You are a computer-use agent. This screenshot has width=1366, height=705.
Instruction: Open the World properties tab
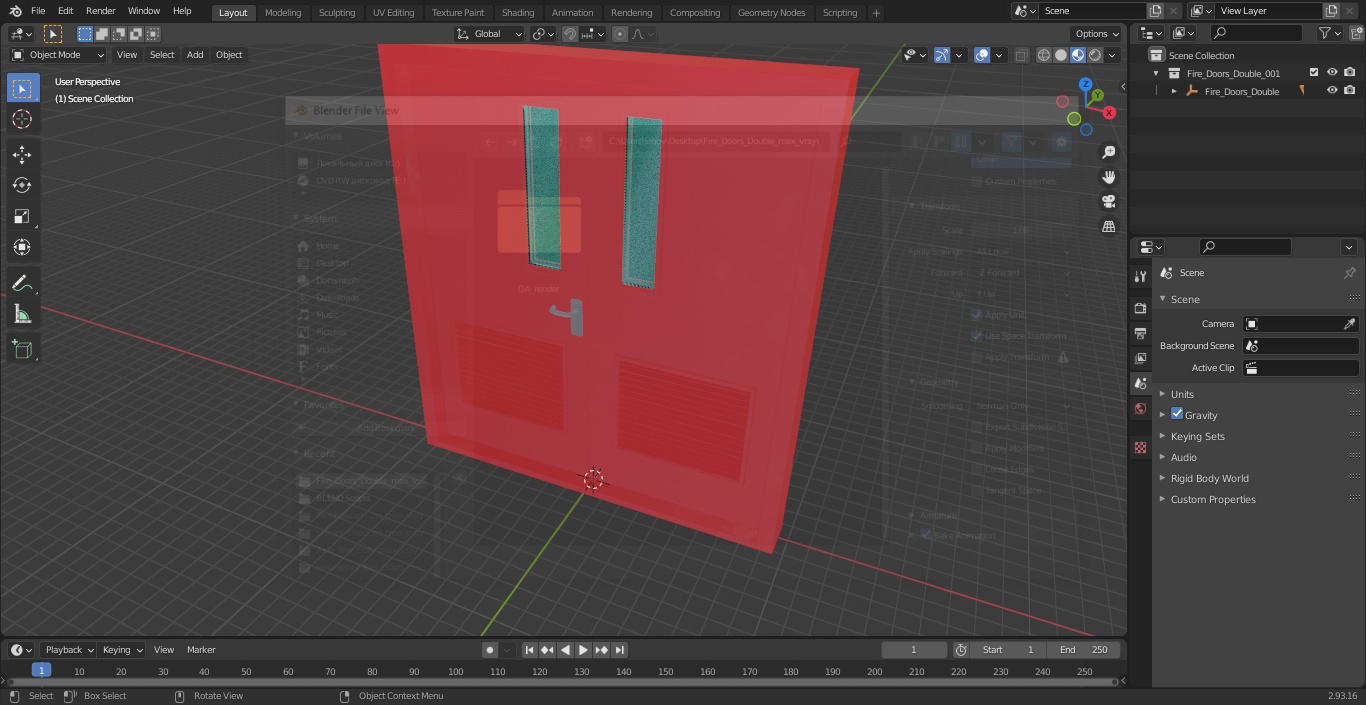tap(1140, 408)
